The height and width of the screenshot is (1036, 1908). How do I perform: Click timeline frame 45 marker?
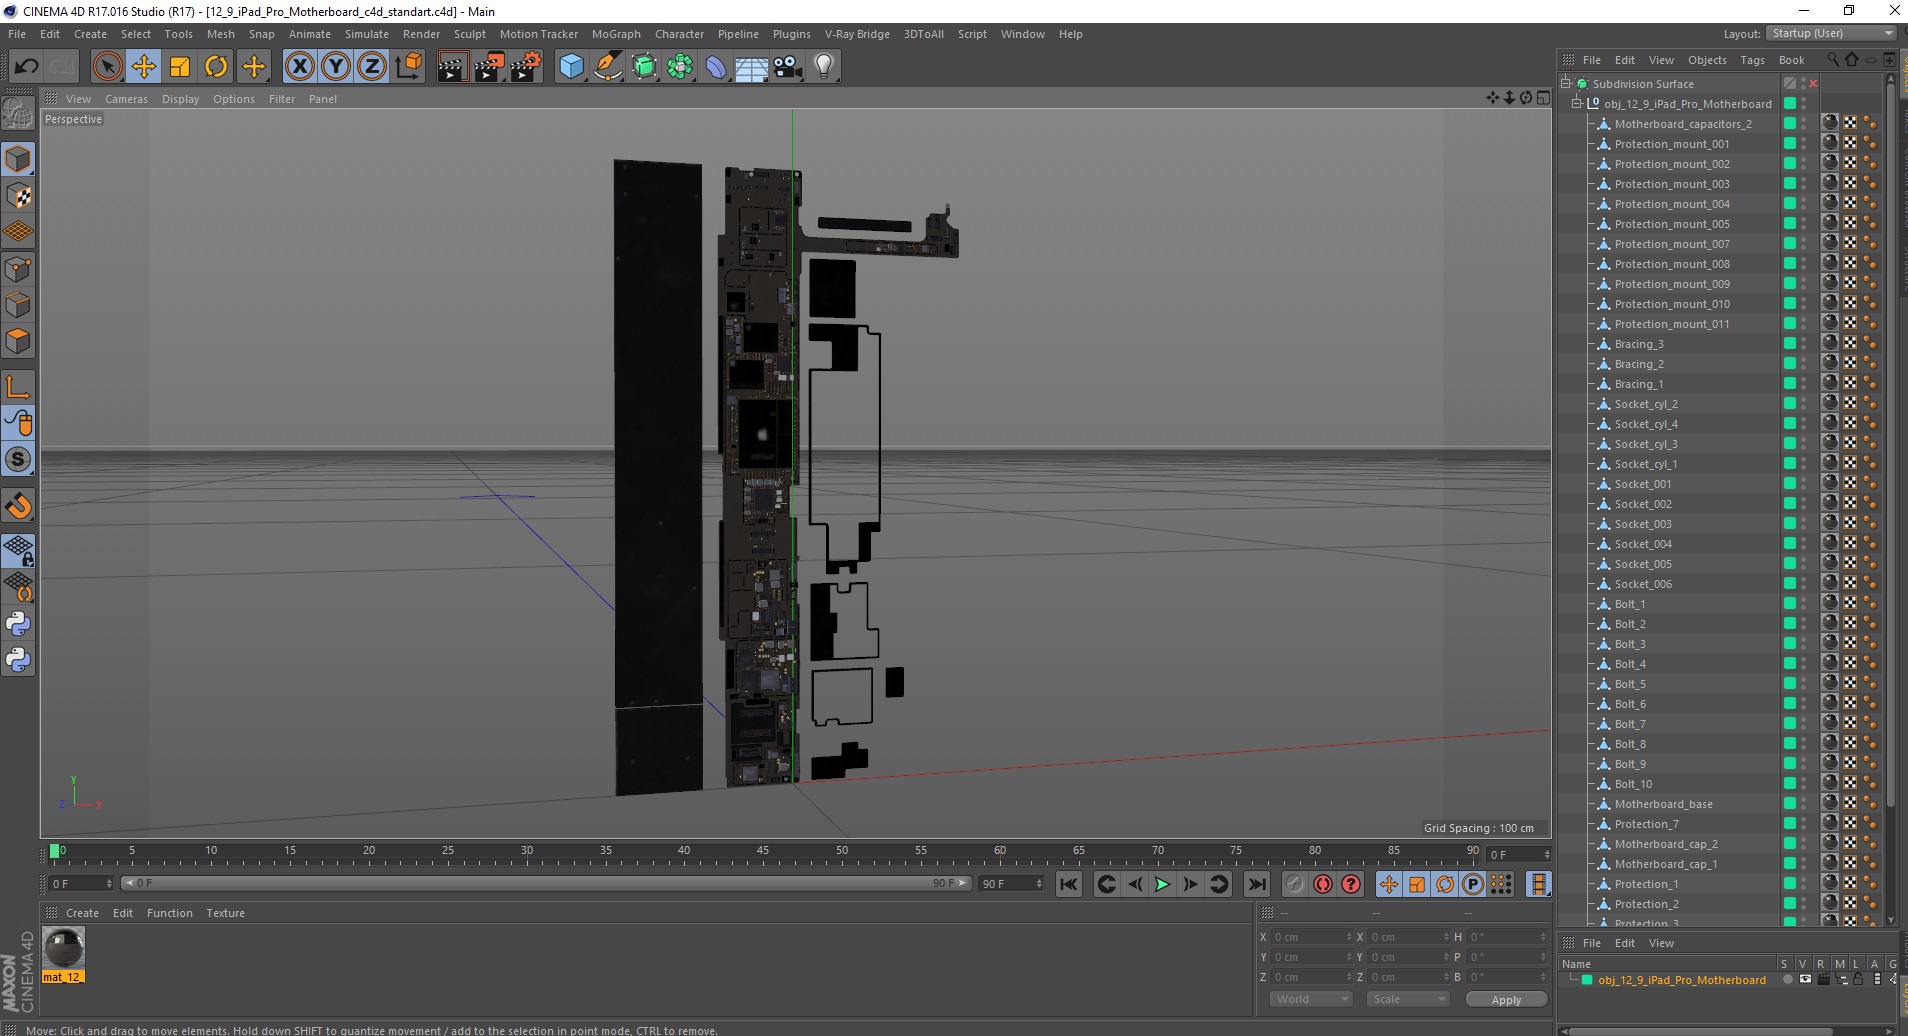tap(763, 852)
